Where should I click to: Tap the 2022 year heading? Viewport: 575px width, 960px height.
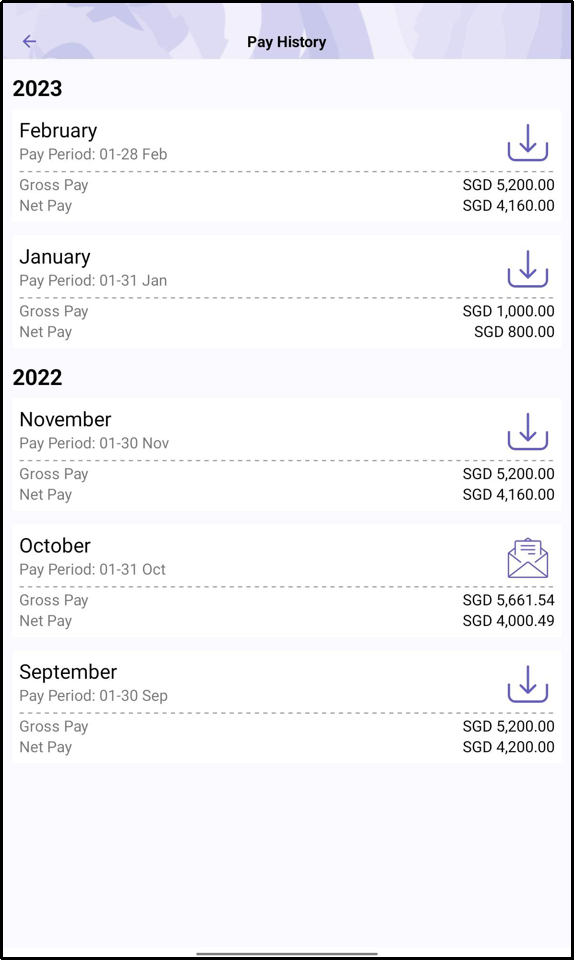(x=37, y=377)
